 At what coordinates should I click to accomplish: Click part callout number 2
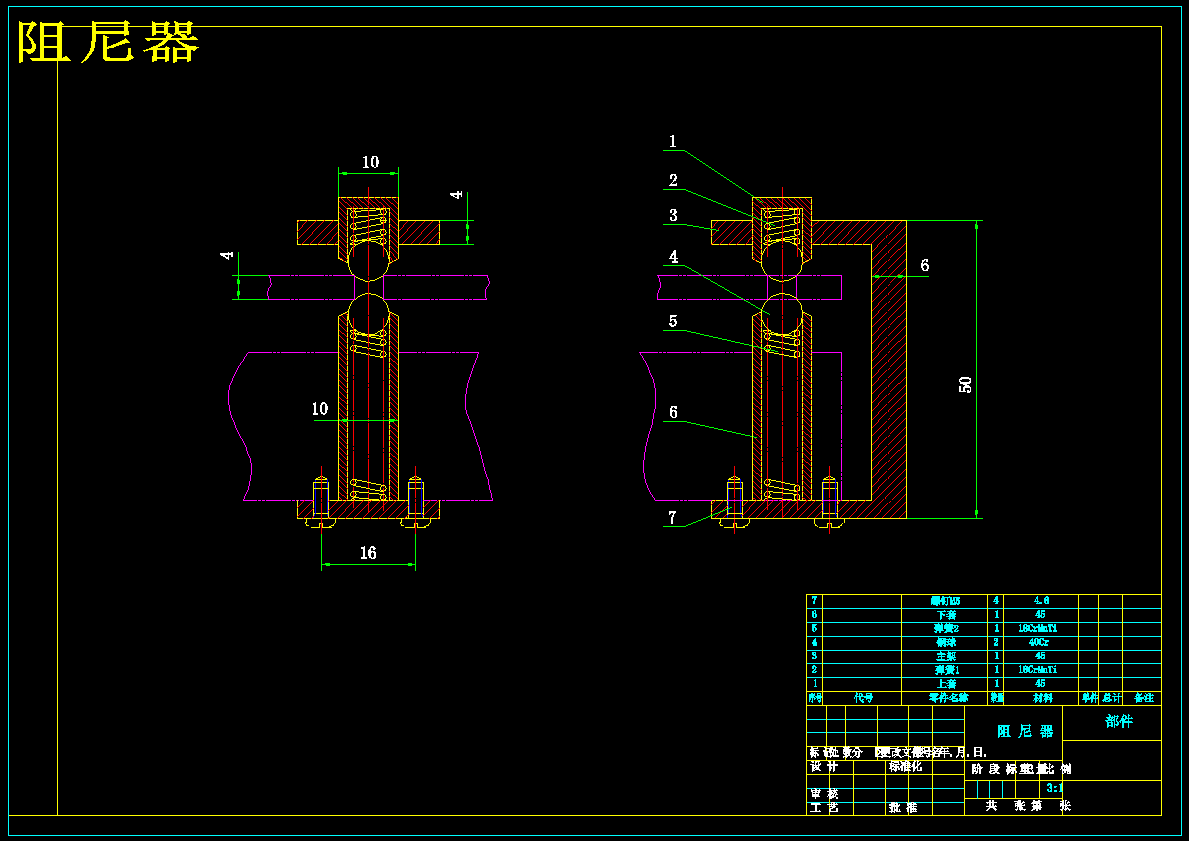673,180
